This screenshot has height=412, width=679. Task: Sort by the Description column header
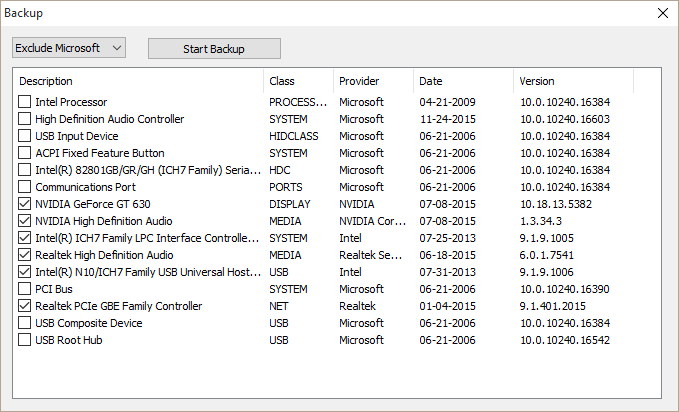(138, 81)
